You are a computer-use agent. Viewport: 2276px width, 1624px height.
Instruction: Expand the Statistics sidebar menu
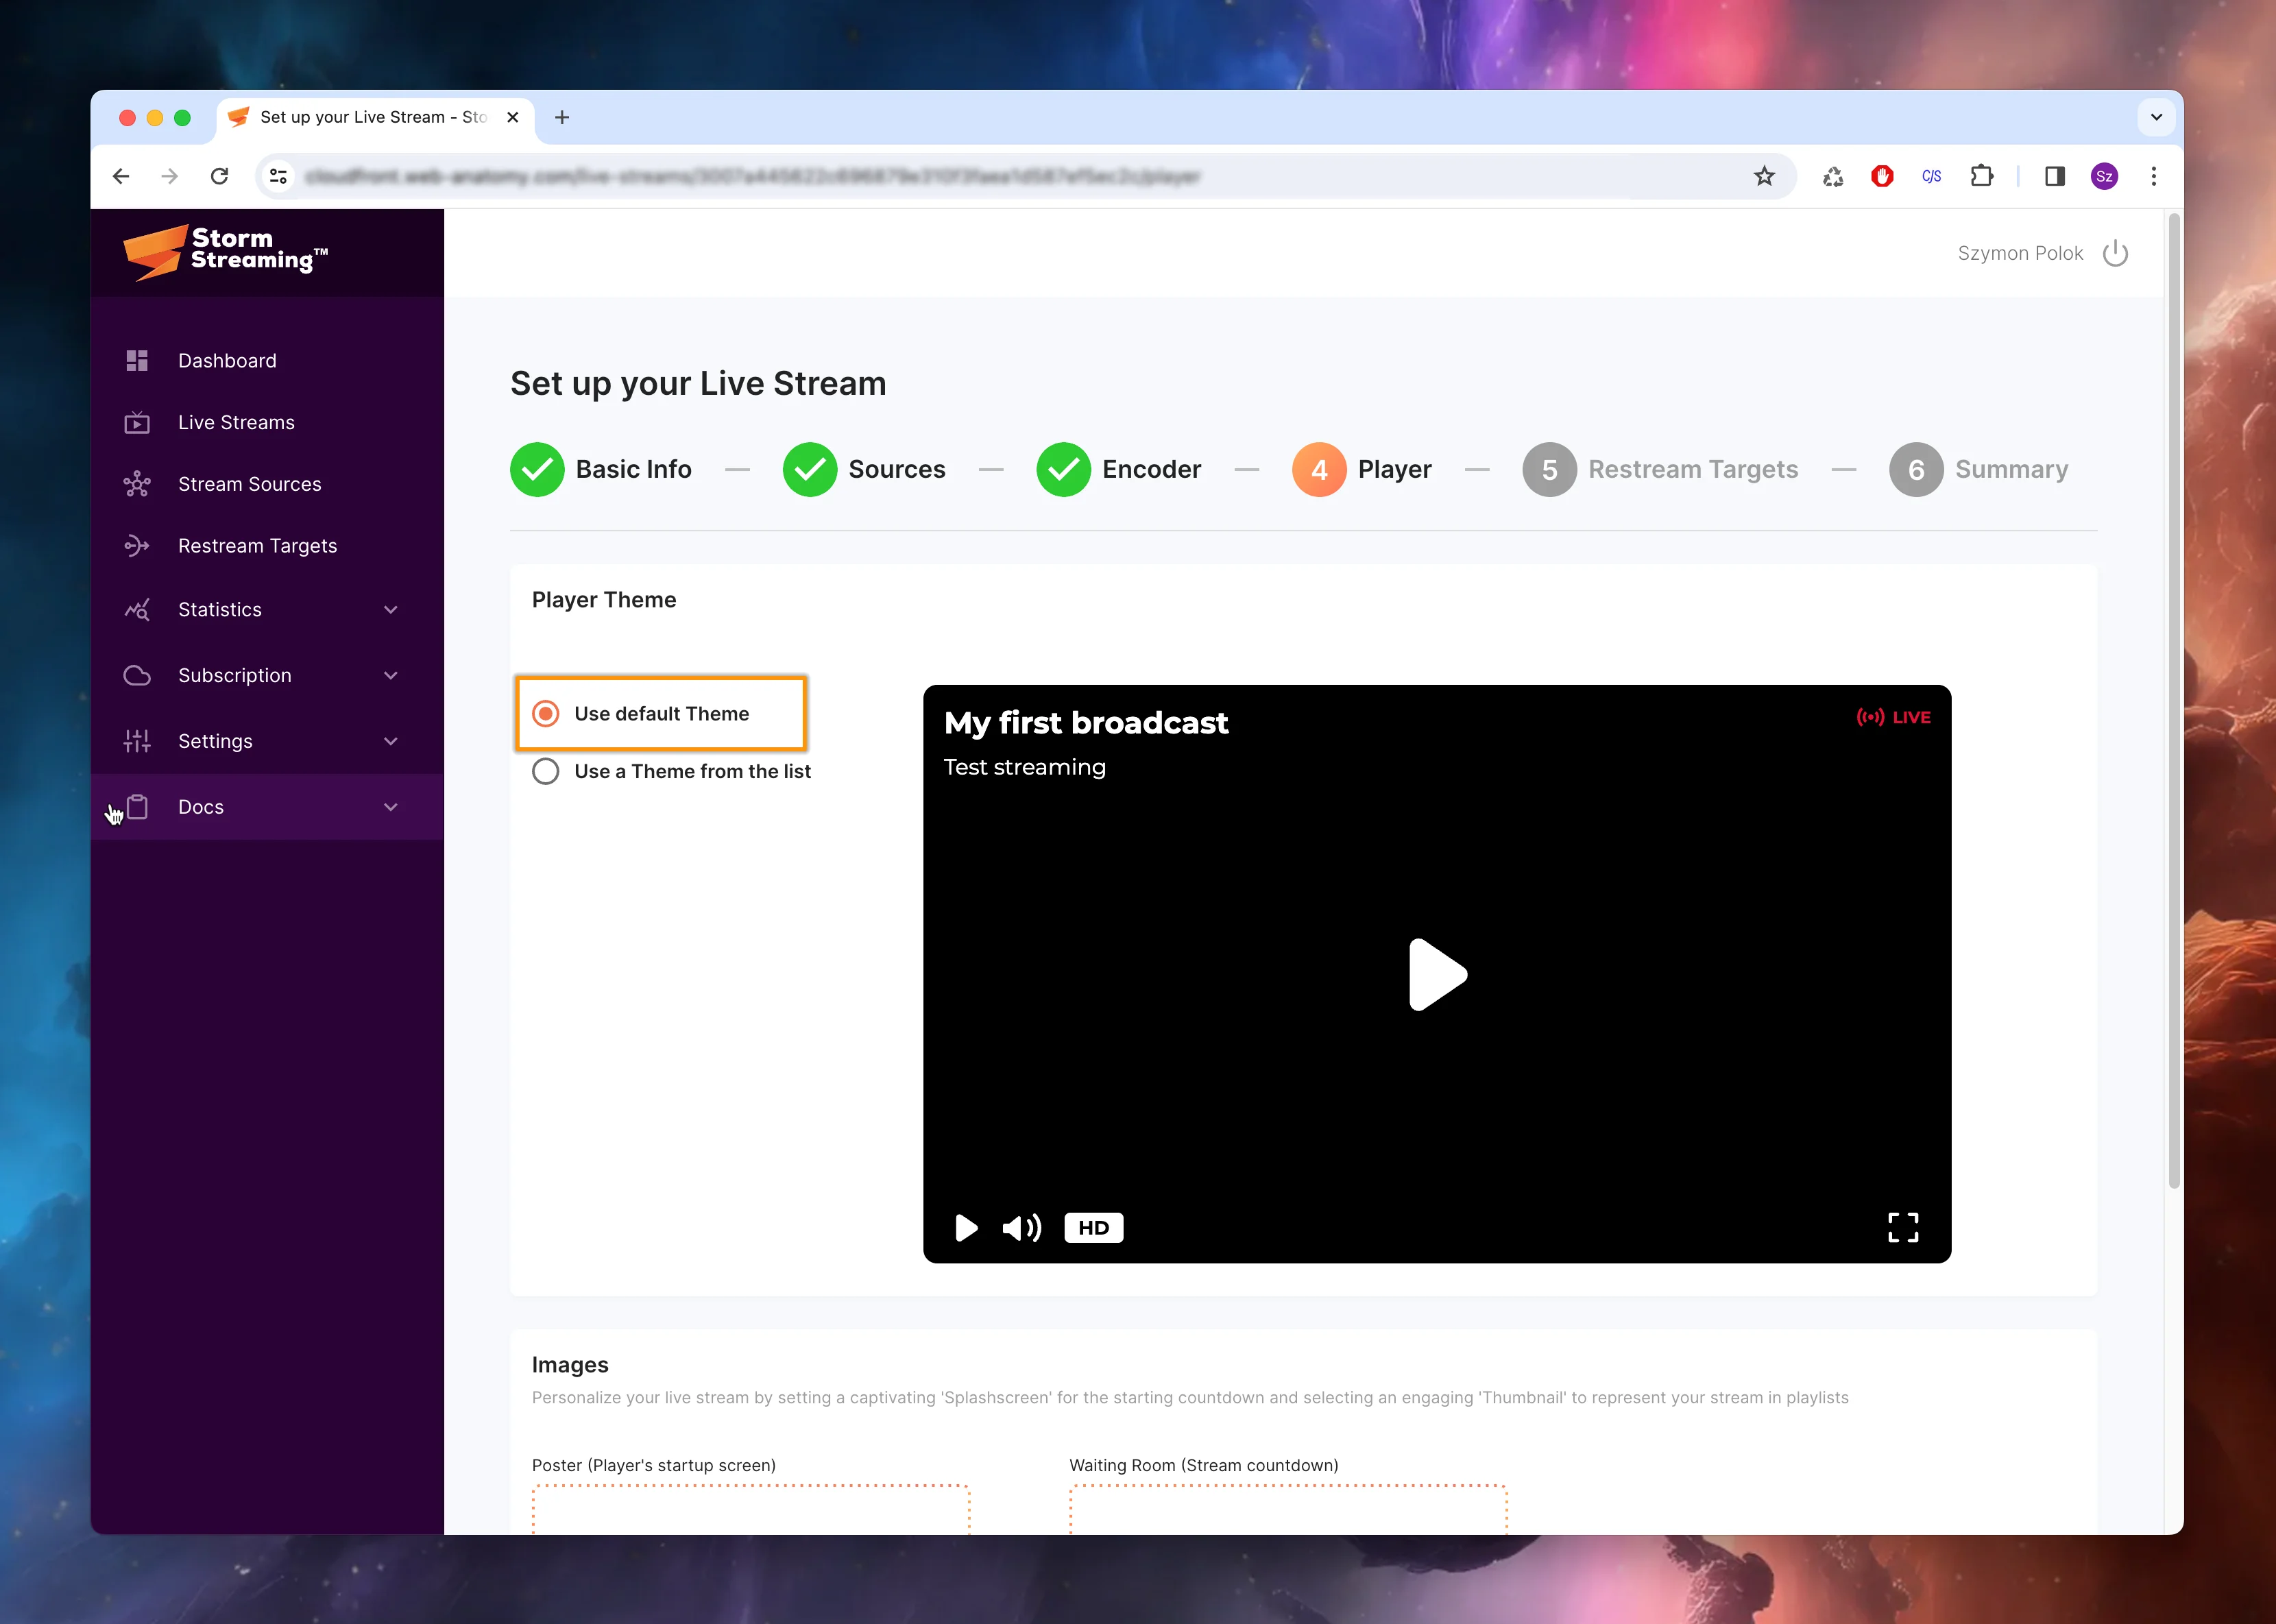click(x=391, y=609)
